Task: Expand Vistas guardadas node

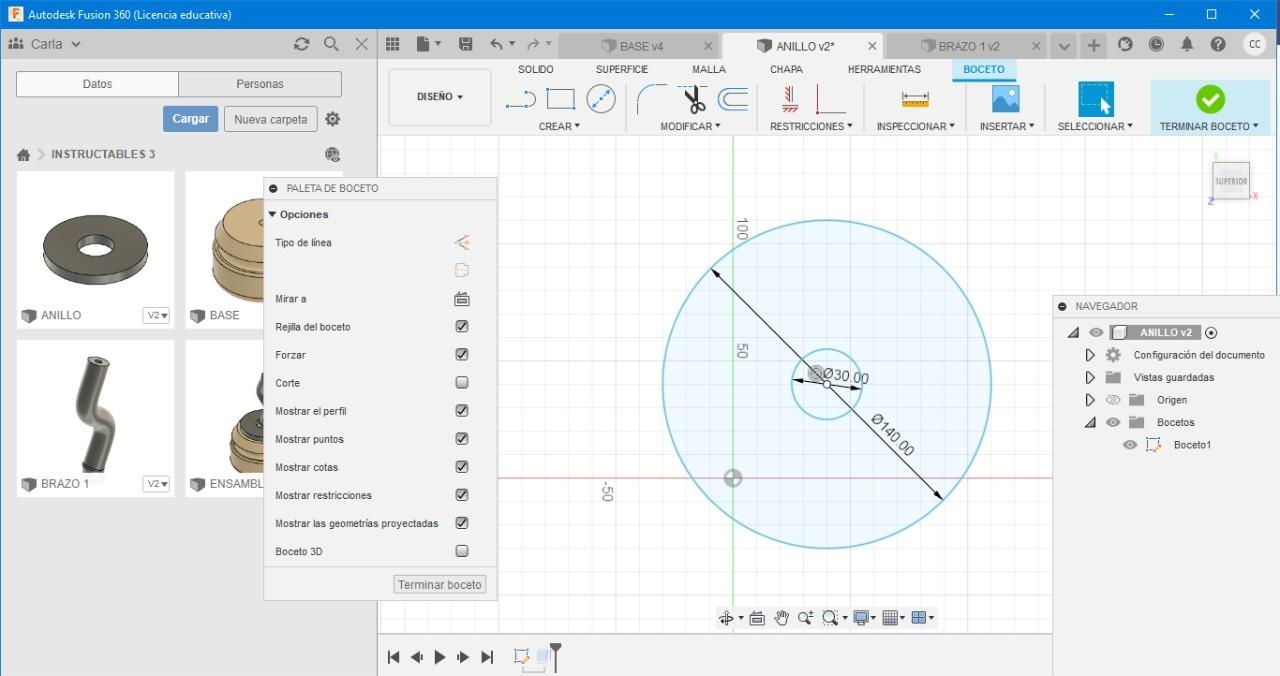Action: click(1090, 377)
